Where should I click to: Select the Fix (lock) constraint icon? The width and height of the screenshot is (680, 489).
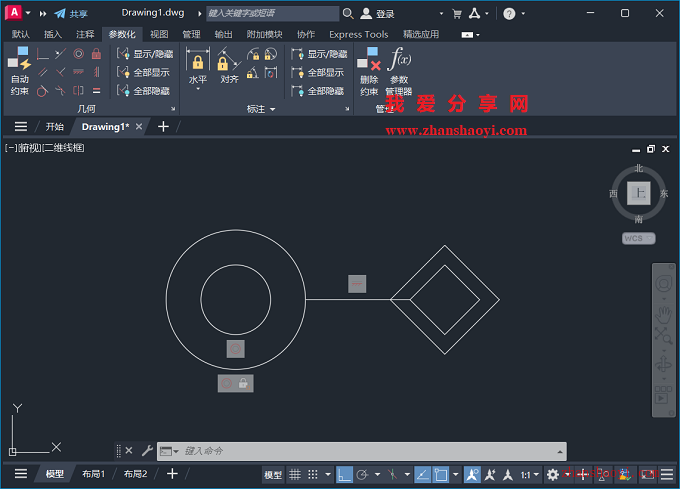[x=96, y=54]
